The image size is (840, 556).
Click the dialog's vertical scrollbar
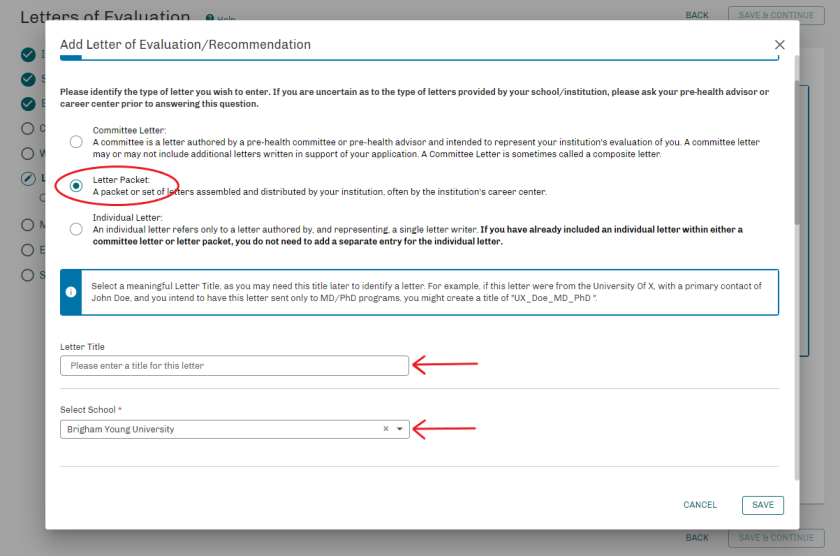point(796,150)
